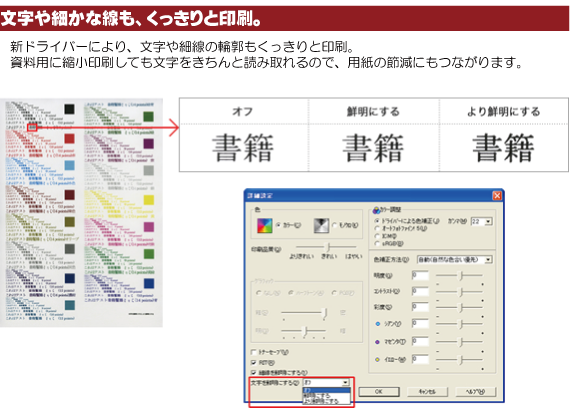The image size is (570, 413).
Task: Click the grayscale Monochrome mode icon
Action: (x=321, y=226)
